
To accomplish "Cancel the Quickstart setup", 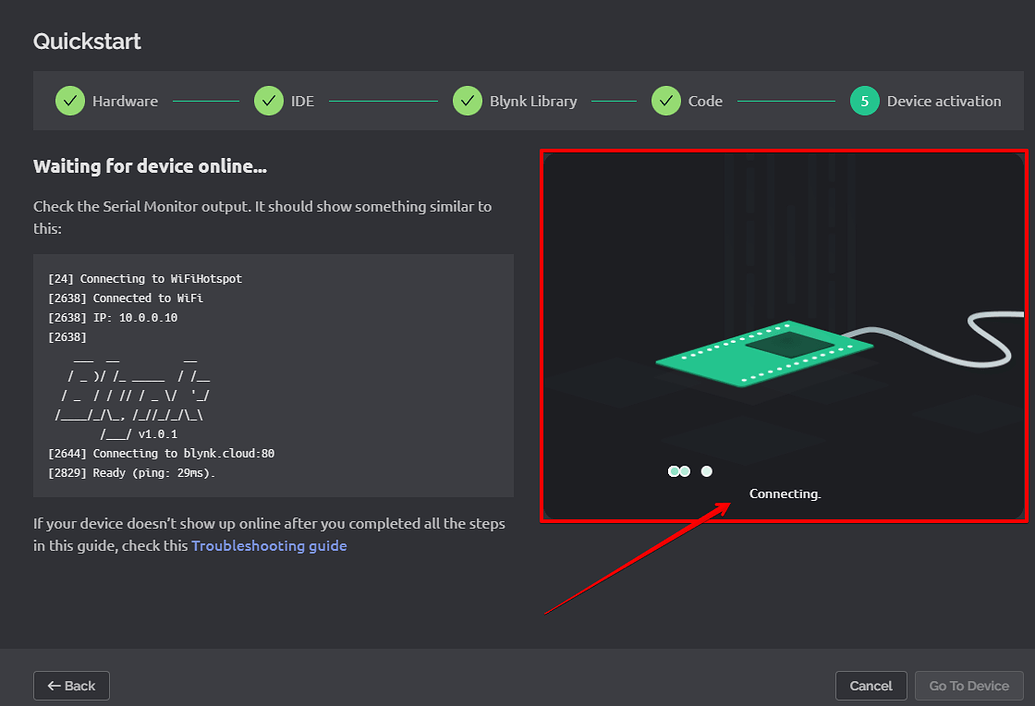I will pos(870,685).
